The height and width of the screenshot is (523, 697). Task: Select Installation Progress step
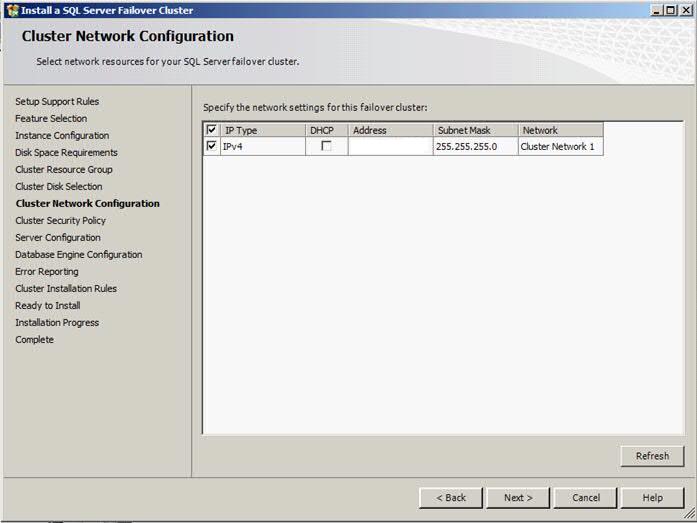[57, 323]
